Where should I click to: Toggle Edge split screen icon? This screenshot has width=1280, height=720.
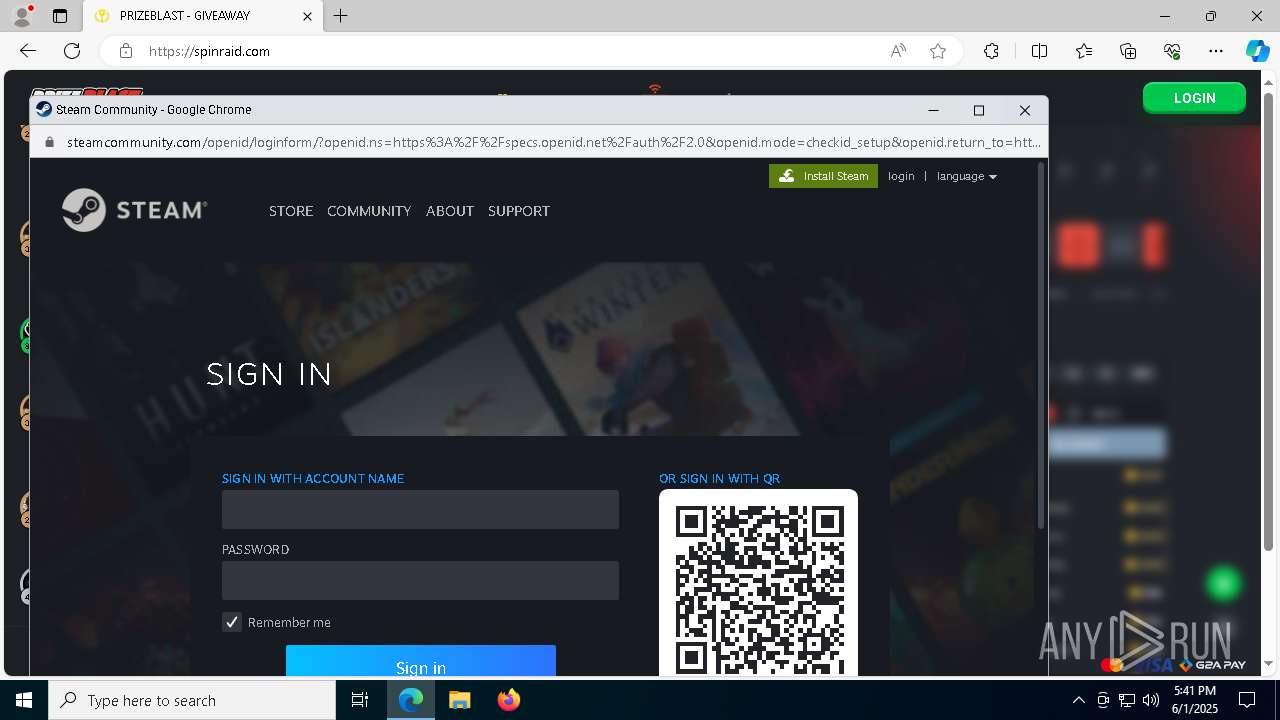(x=1039, y=51)
